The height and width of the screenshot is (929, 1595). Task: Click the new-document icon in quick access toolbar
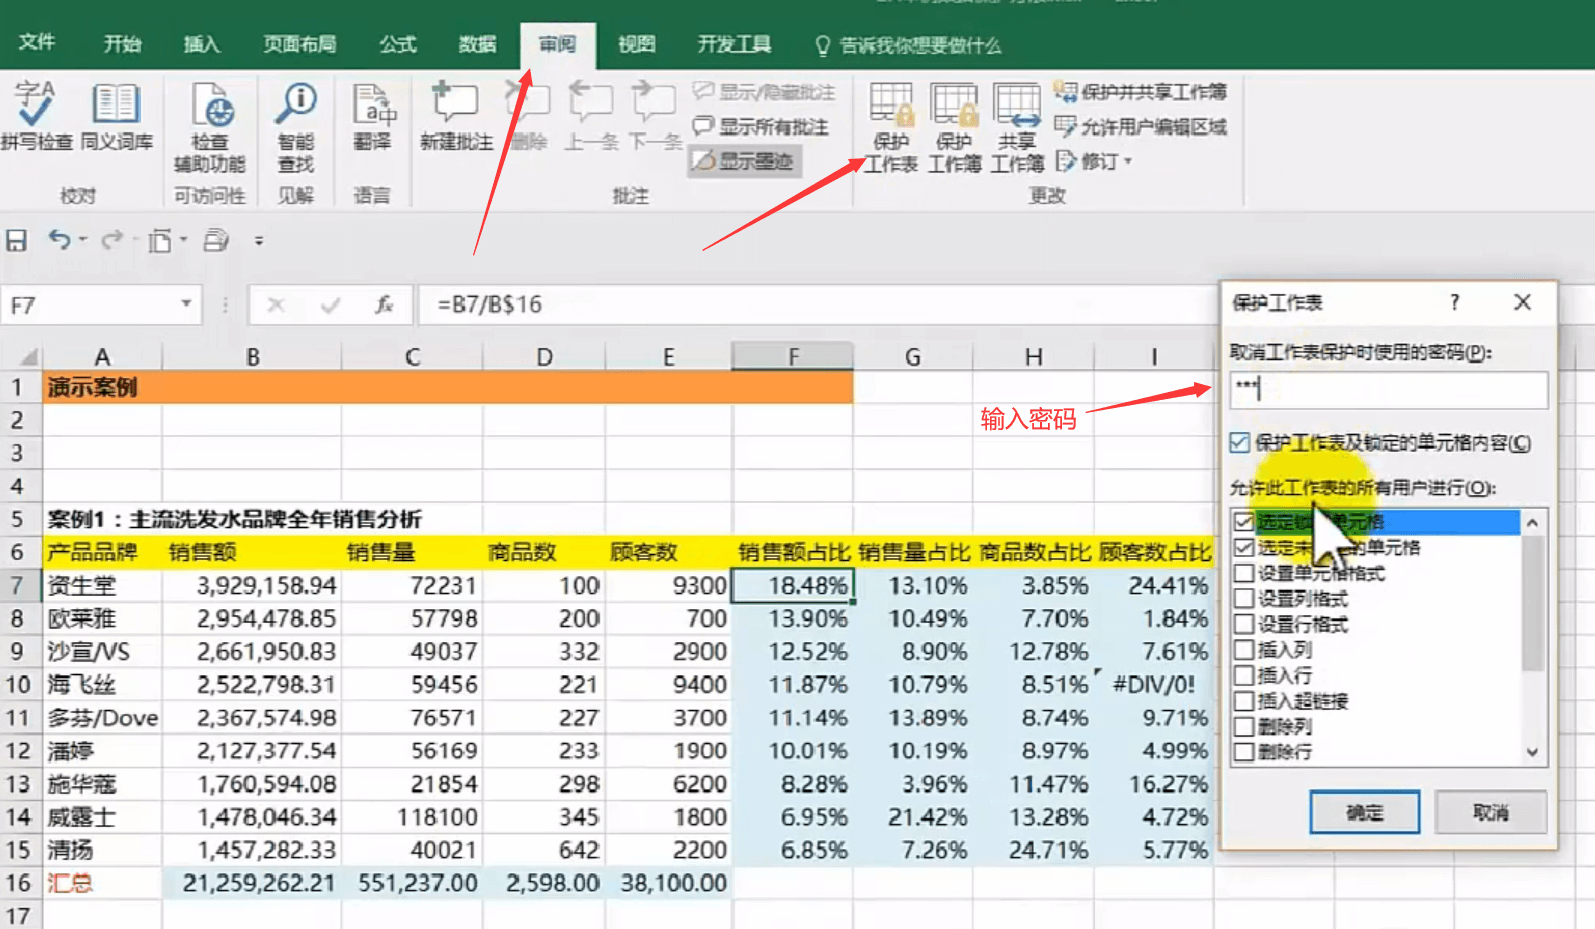160,240
